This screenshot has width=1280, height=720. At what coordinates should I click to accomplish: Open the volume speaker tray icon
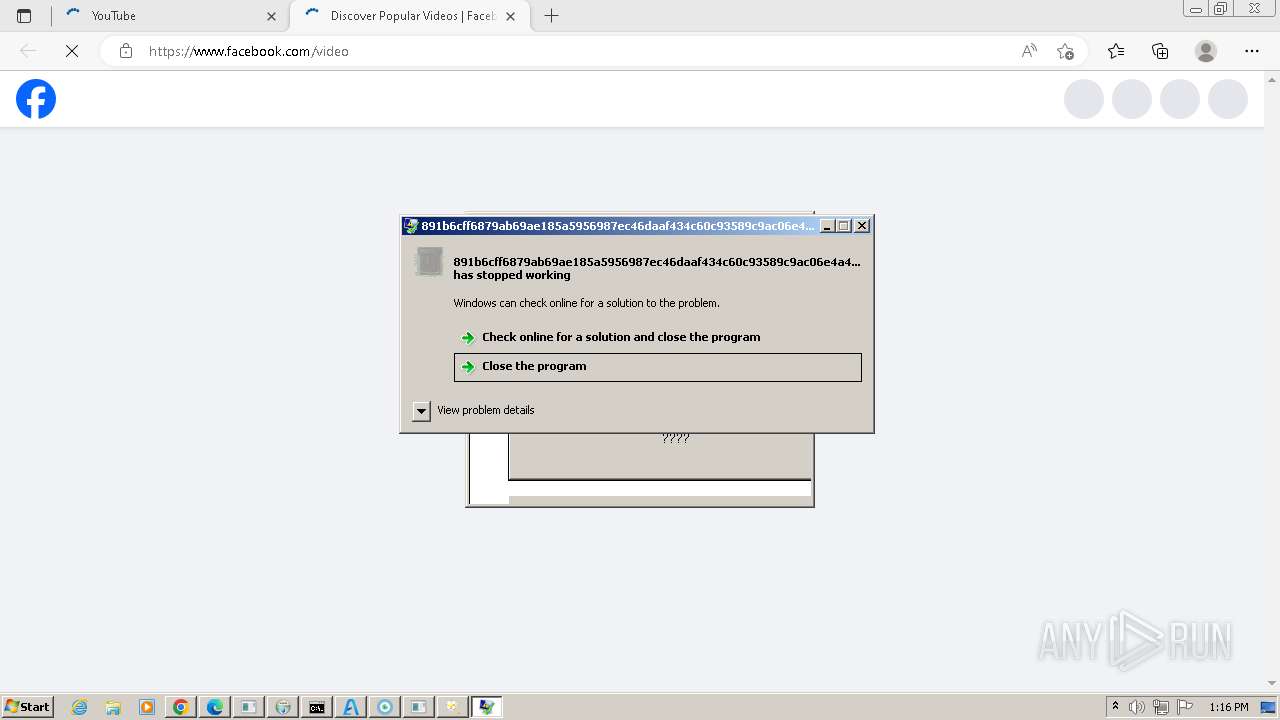[x=1137, y=707]
